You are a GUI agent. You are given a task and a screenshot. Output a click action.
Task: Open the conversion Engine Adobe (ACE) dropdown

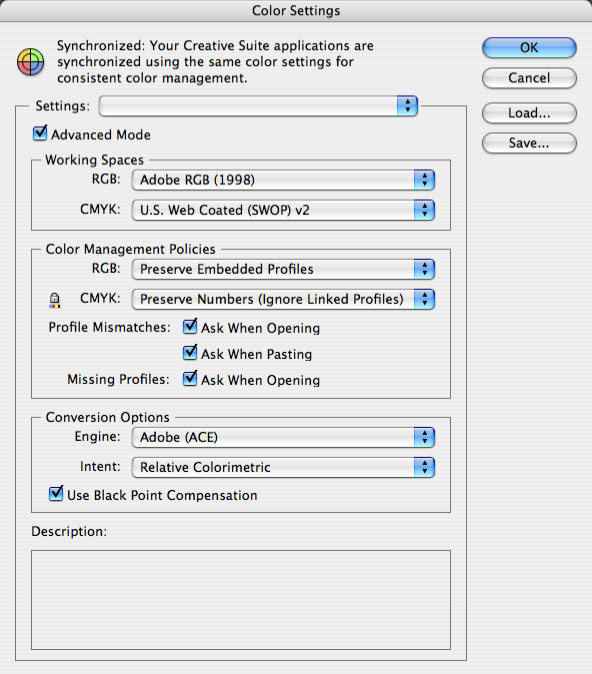(x=283, y=437)
